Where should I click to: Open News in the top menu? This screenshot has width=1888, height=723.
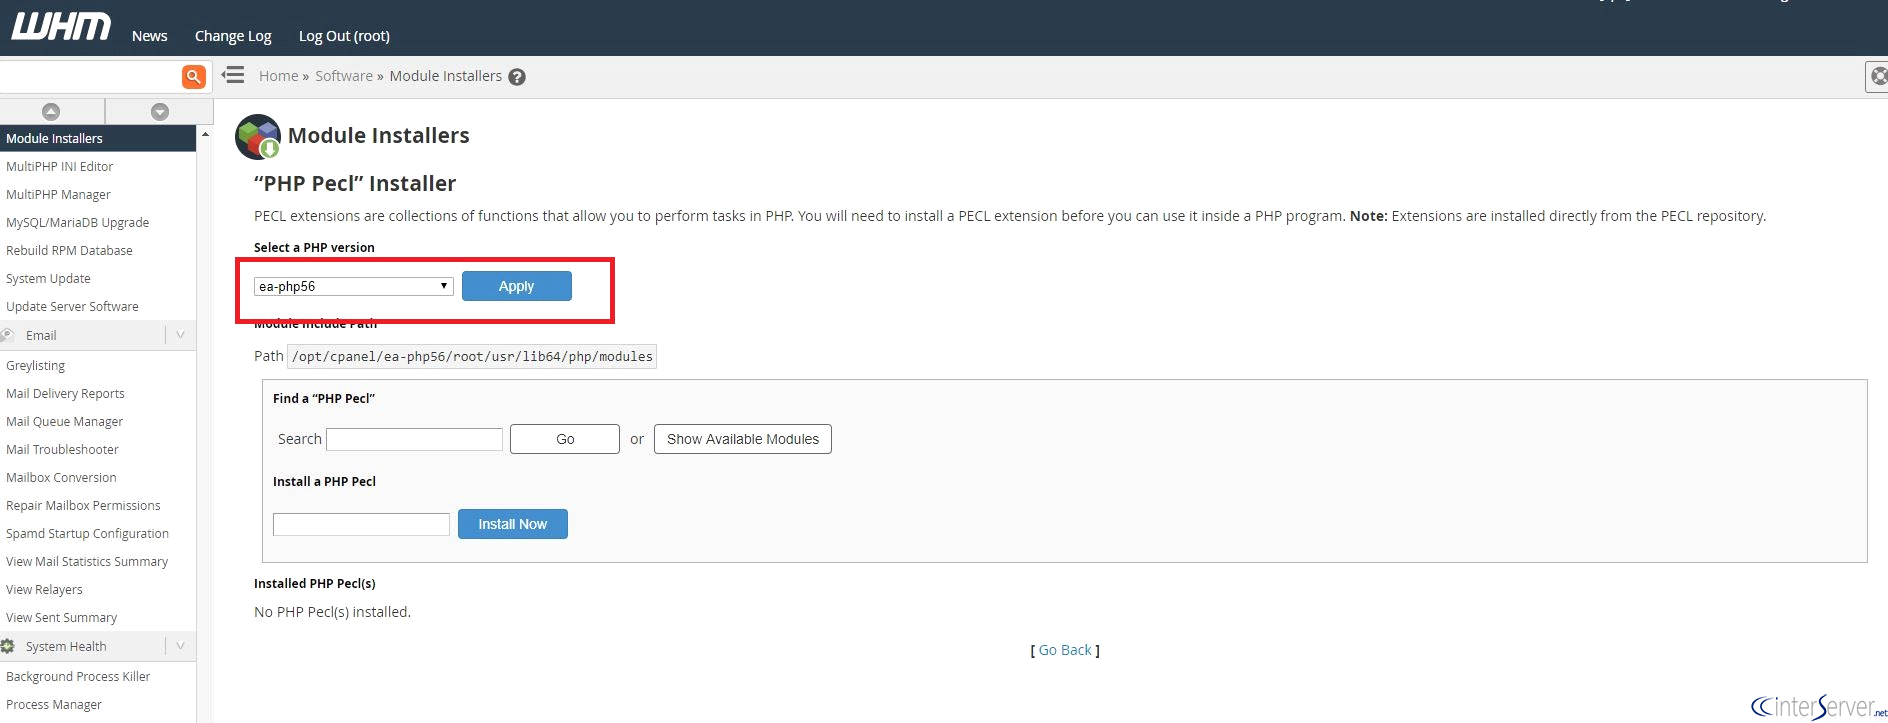(x=150, y=36)
